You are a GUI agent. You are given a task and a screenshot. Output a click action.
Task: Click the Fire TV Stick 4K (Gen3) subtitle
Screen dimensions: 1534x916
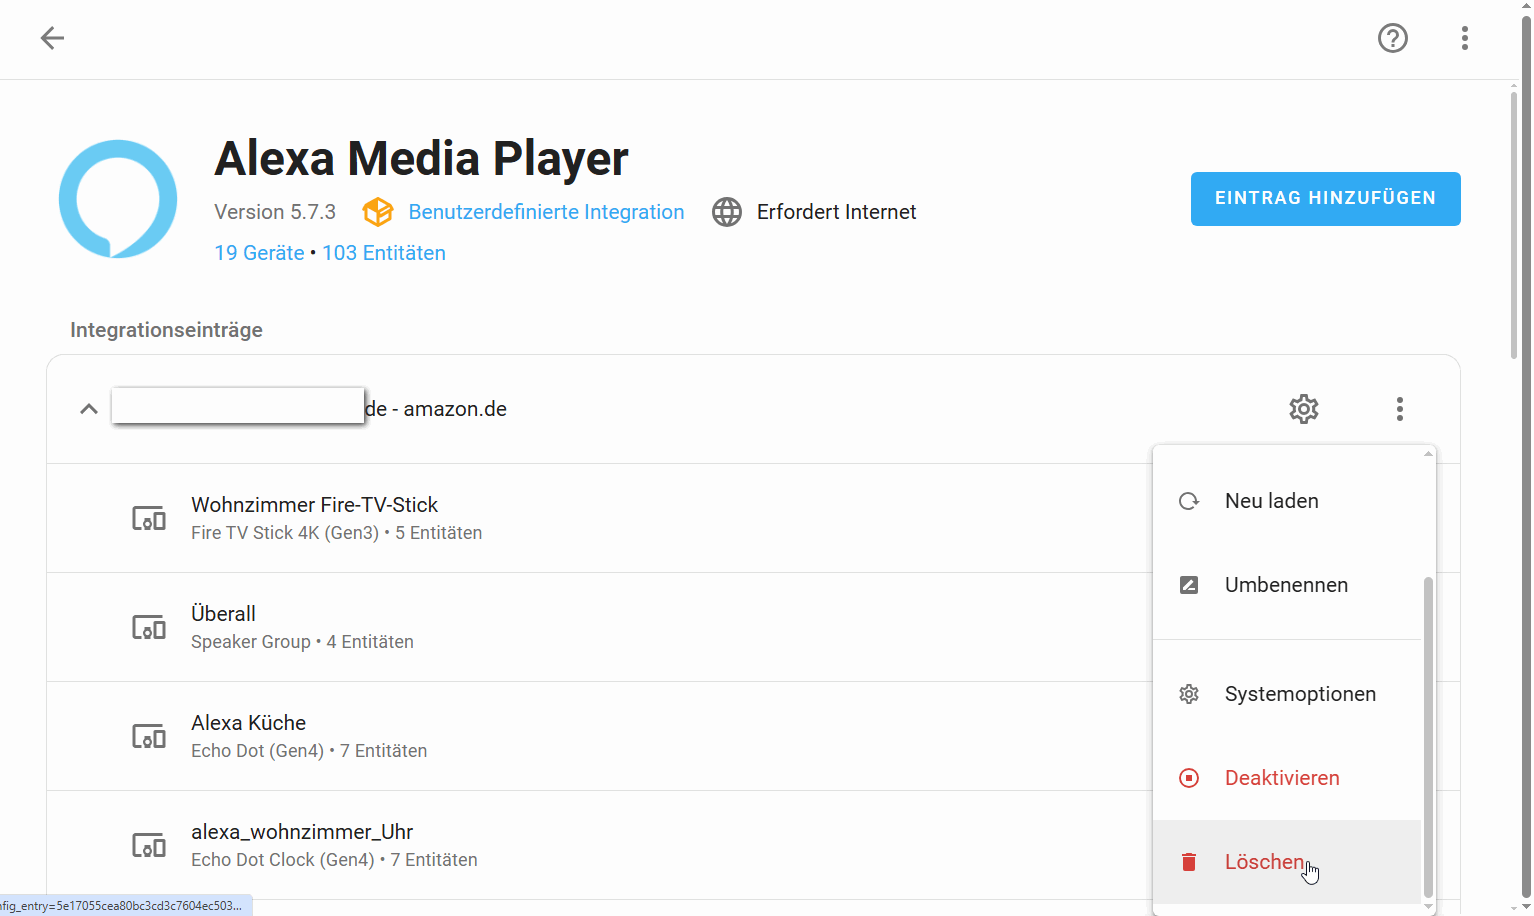(285, 533)
